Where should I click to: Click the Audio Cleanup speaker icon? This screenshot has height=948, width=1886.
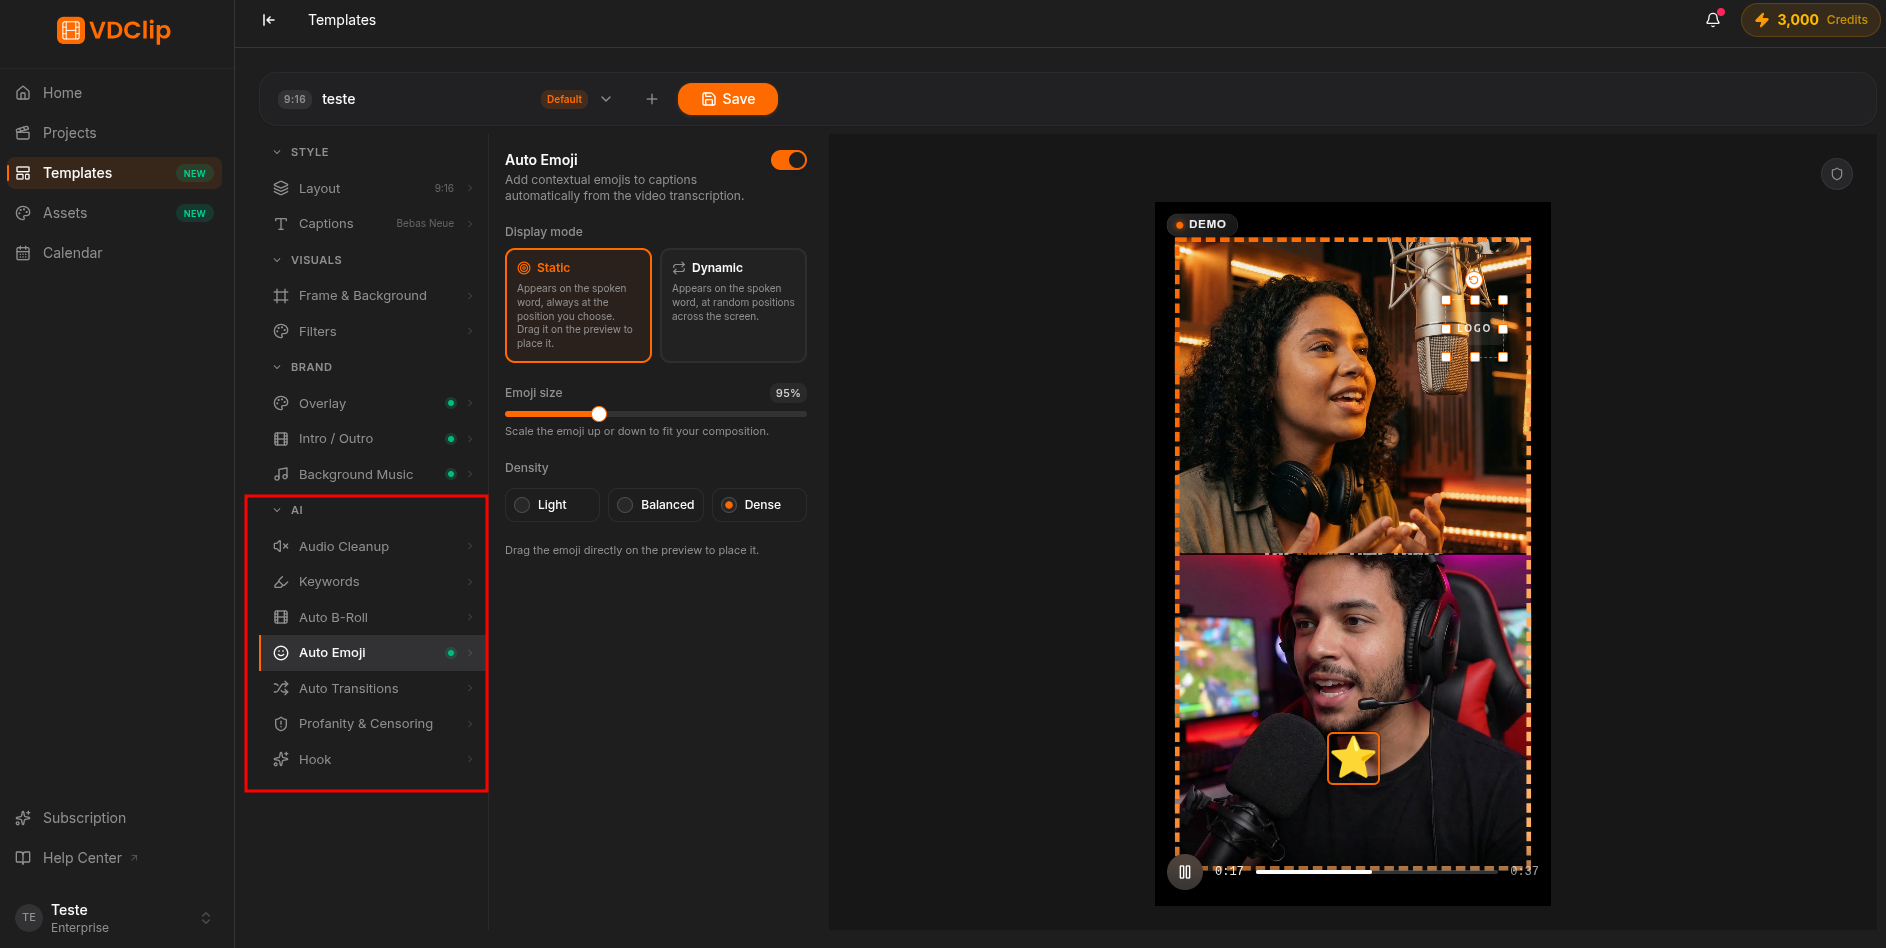click(x=281, y=546)
